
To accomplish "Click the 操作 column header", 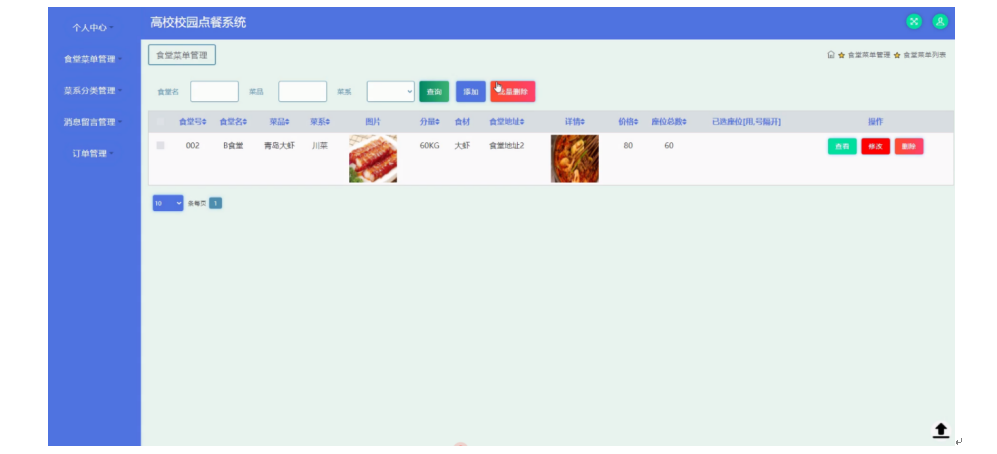I will coord(876,121).
